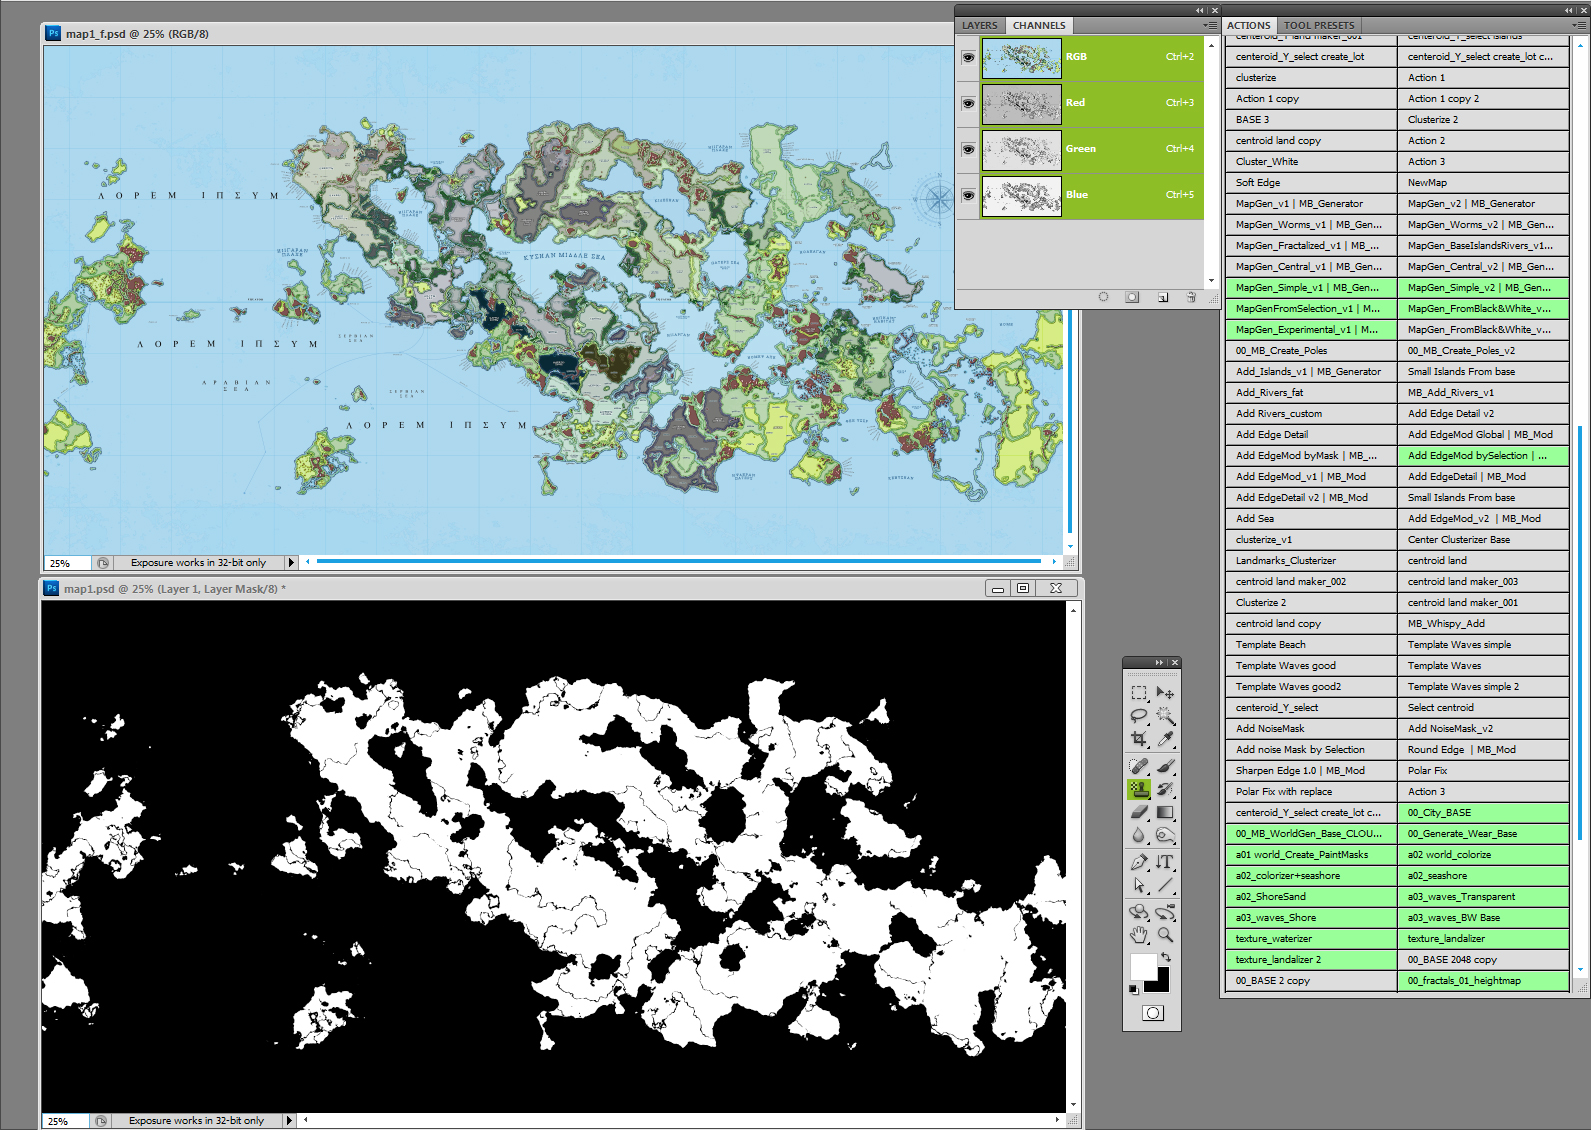1591x1130 pixels.
Task: Select the Healing Brush tool
Action: 1139,766
